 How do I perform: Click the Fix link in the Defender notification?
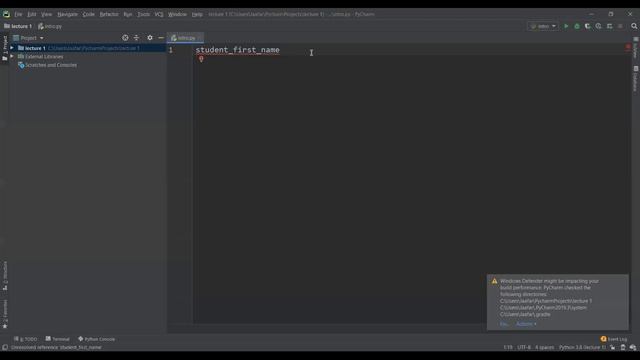pos(504,324)
